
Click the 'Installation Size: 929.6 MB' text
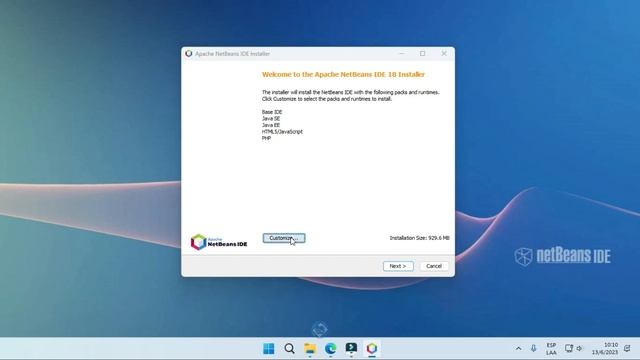(419, 238)
